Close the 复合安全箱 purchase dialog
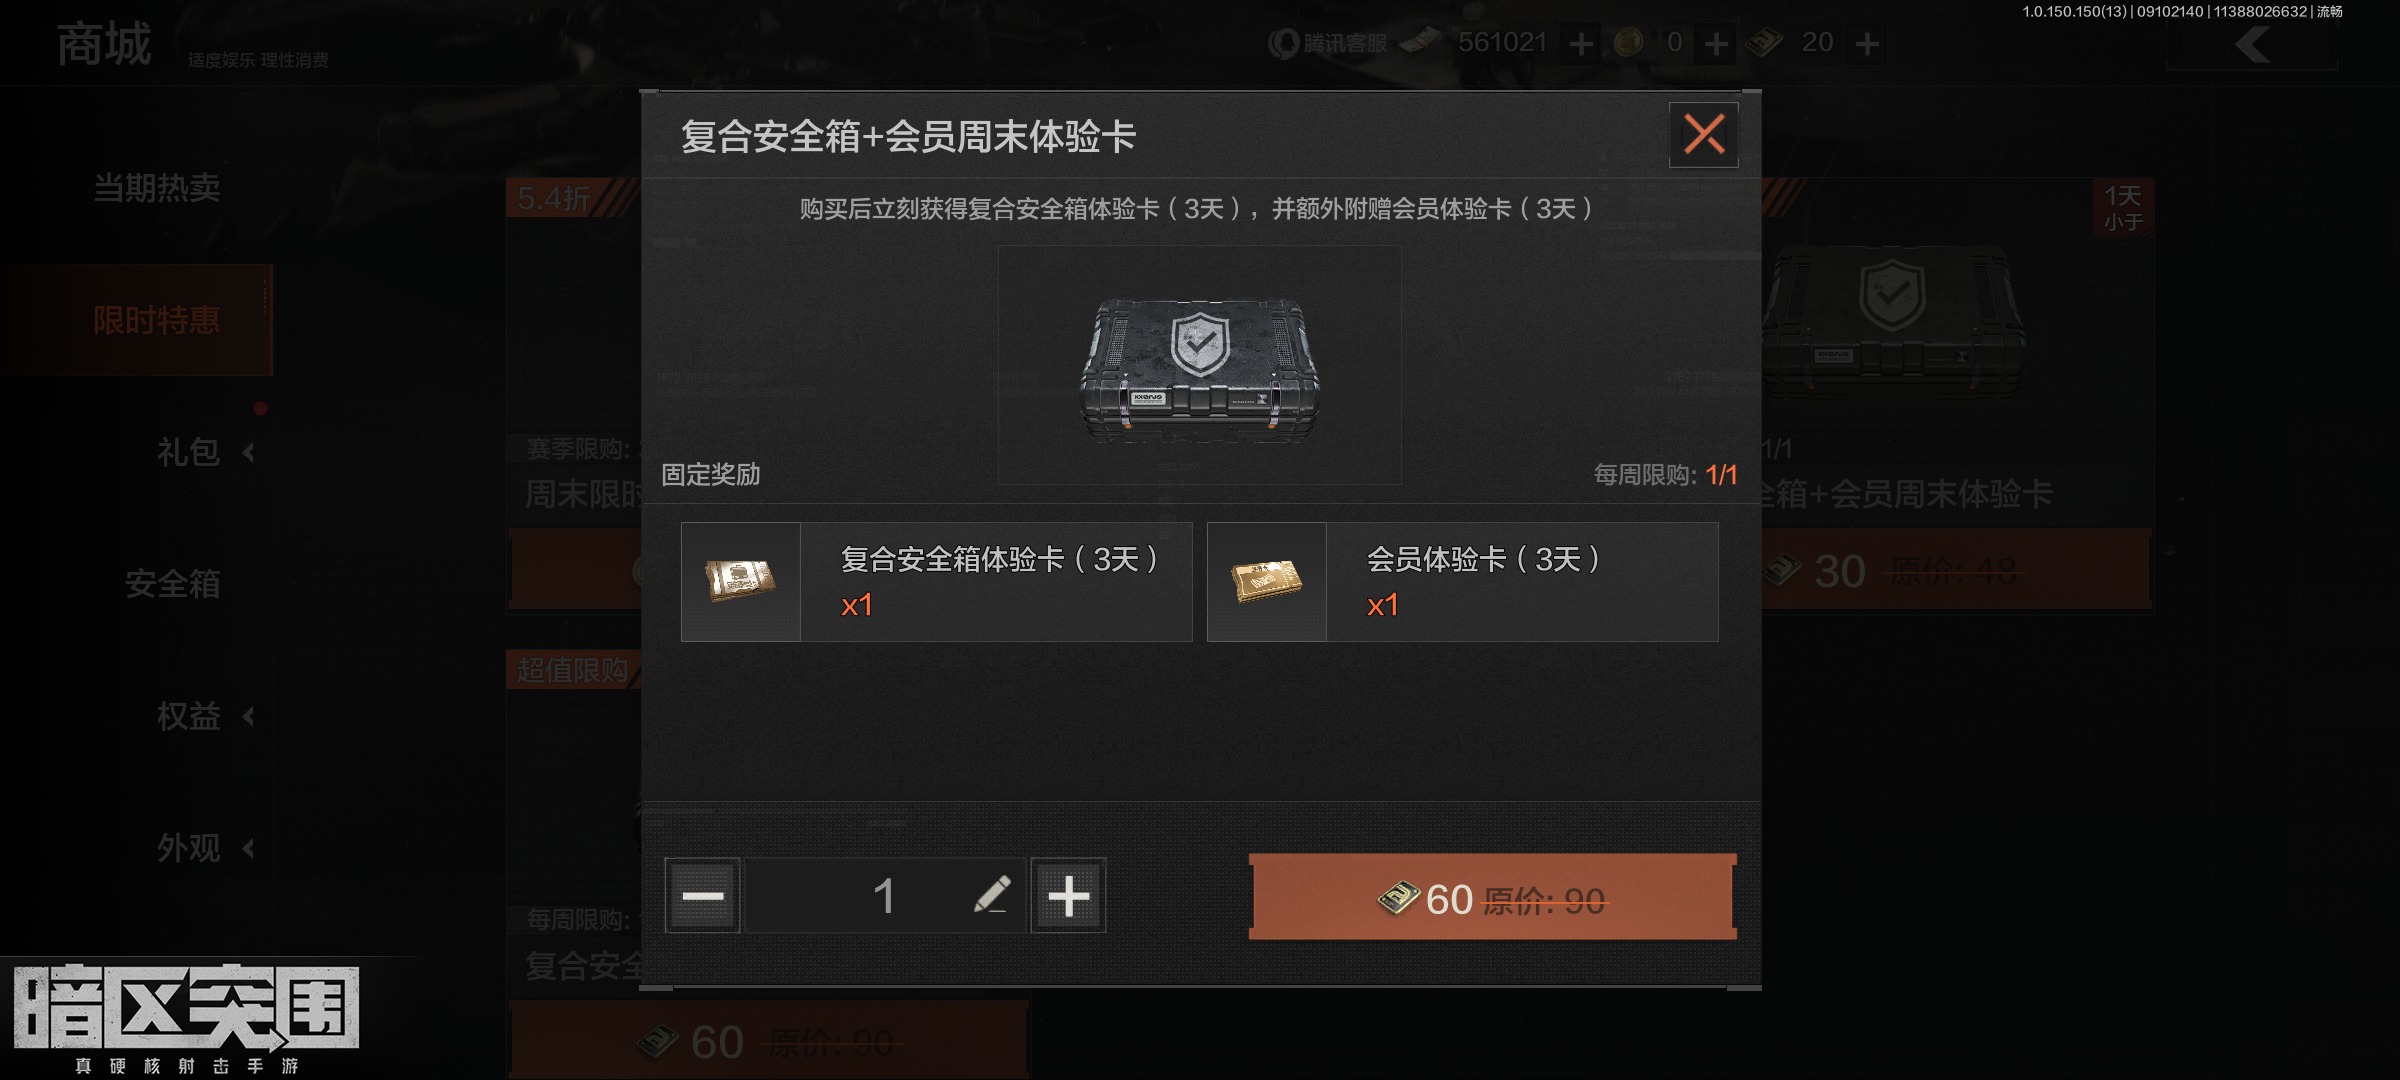 pos(1703,134)
